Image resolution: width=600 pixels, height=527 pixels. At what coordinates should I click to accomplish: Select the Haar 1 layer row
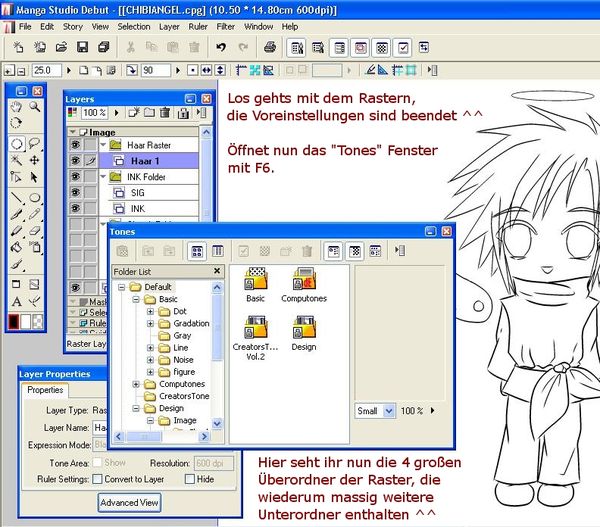148,161
